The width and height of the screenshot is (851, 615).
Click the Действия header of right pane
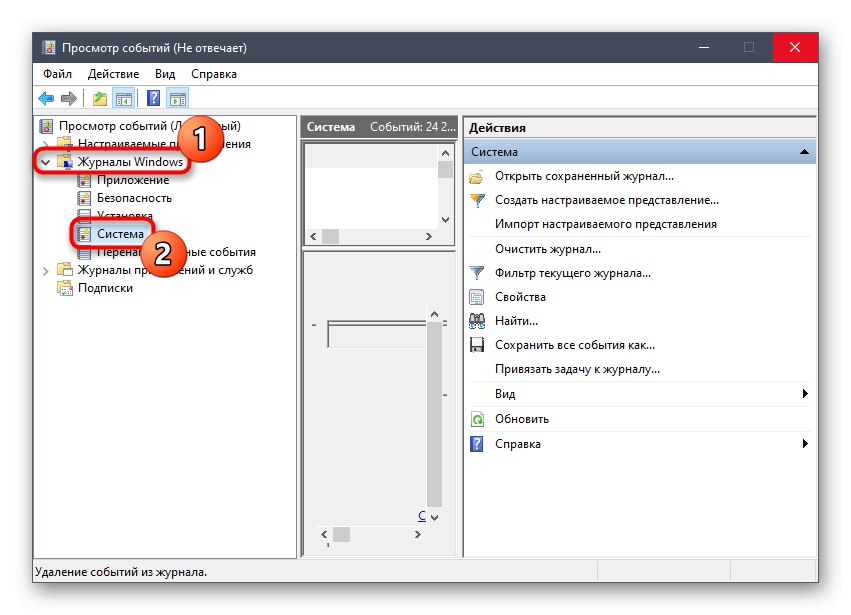coord(497,128)
